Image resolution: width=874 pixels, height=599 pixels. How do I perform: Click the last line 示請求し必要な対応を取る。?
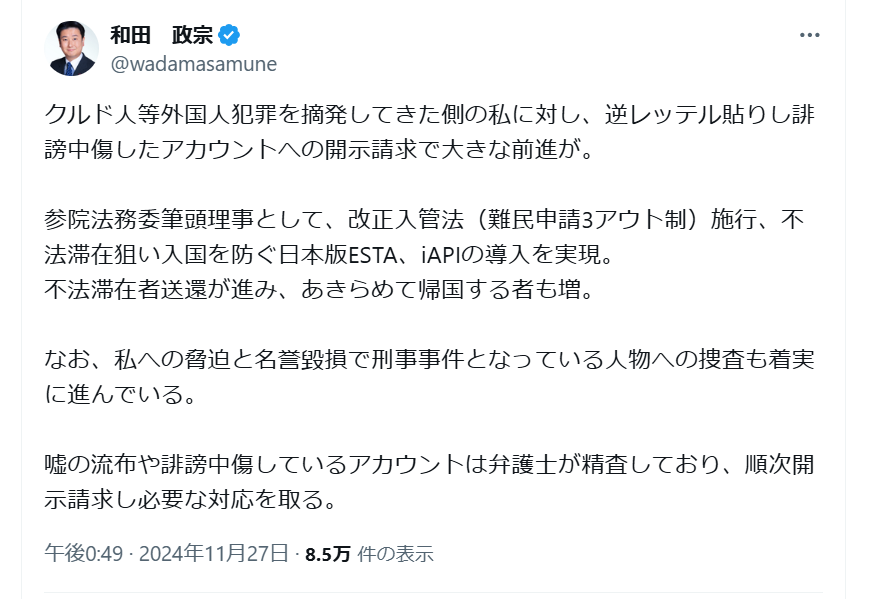click(x=191, y=500)
